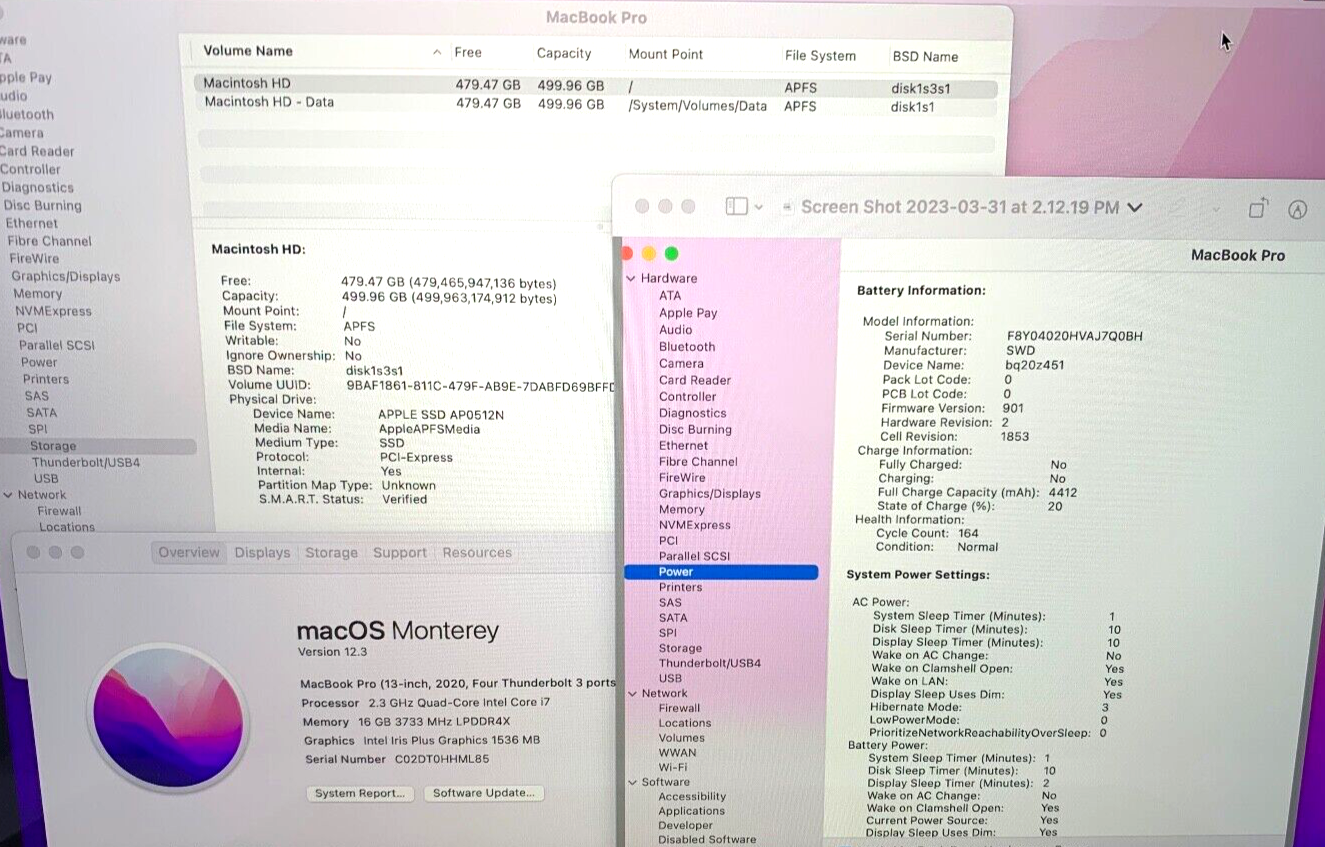Screen dimensions: 1325x847
Task: Toggle the sidebar view button in Preview
Action: pos(737,206)
